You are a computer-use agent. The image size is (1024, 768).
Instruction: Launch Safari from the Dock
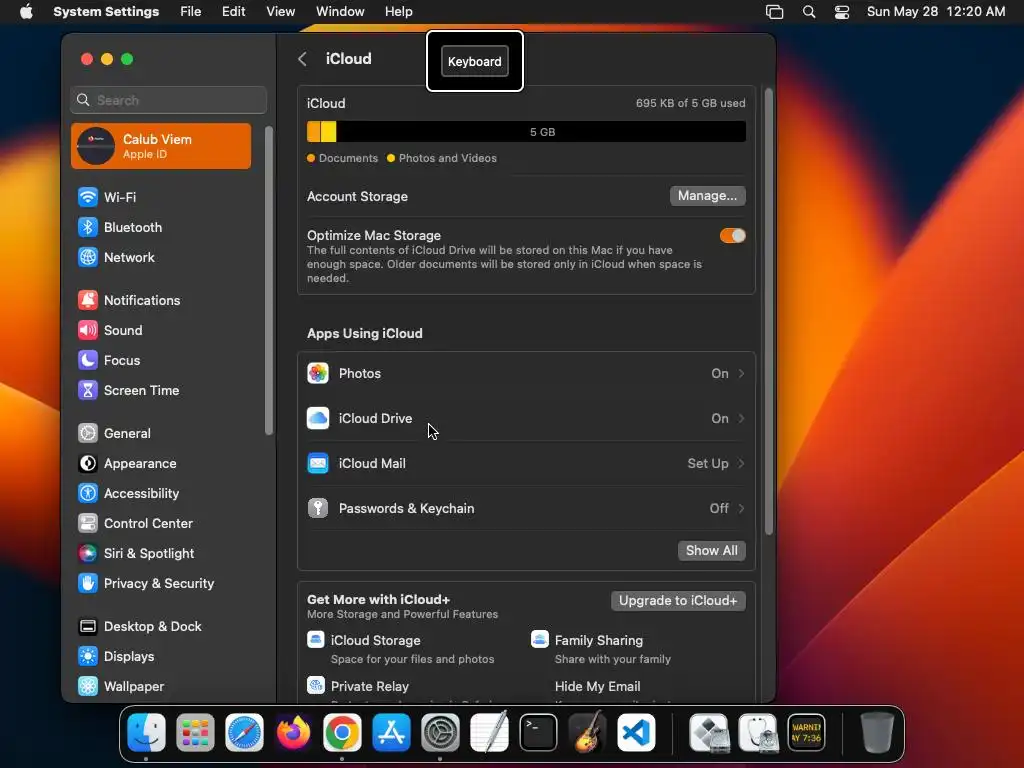point(244,733)
